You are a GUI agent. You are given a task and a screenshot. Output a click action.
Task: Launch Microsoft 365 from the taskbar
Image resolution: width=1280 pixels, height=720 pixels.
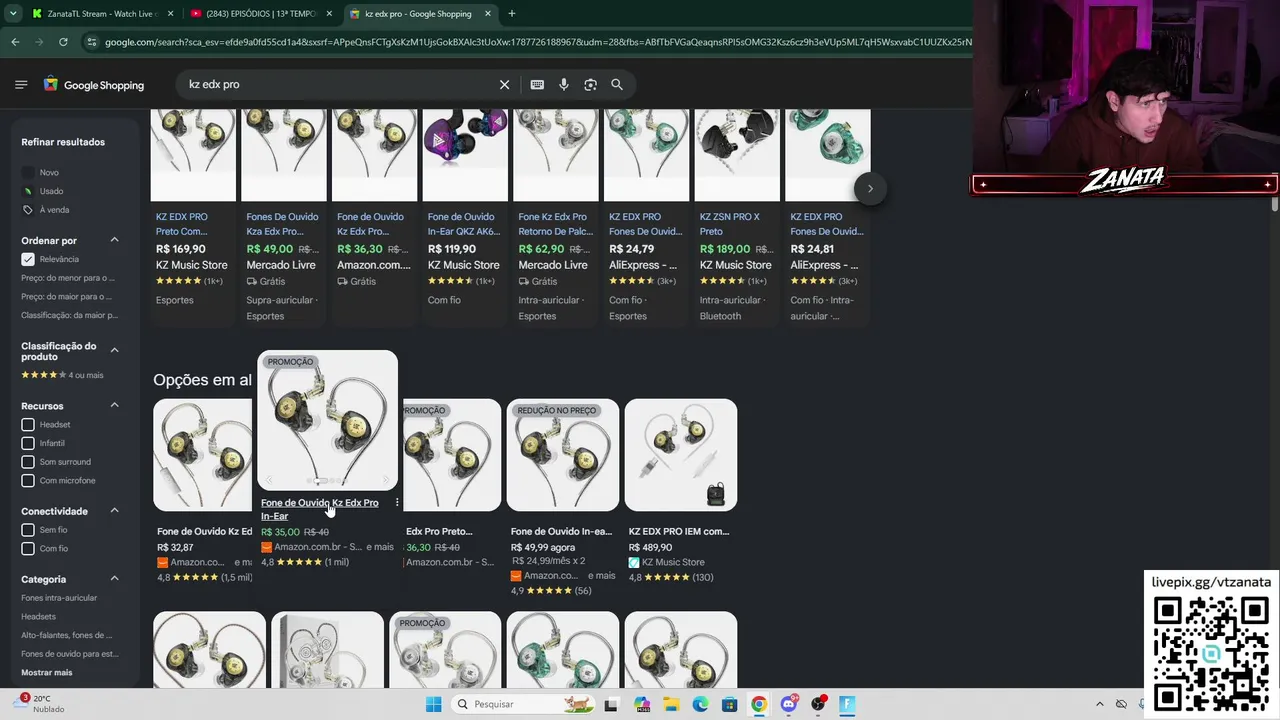click(642, 704)
